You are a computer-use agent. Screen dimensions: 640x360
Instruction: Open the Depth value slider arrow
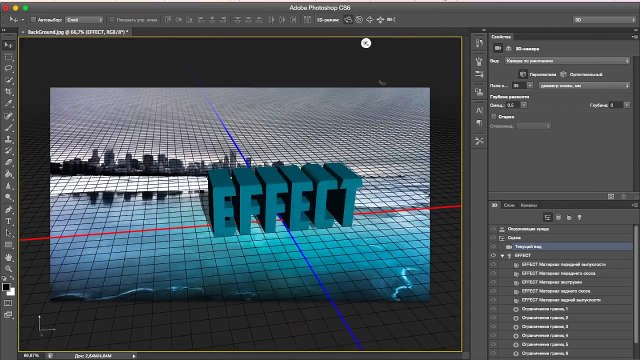pos(627,105)
